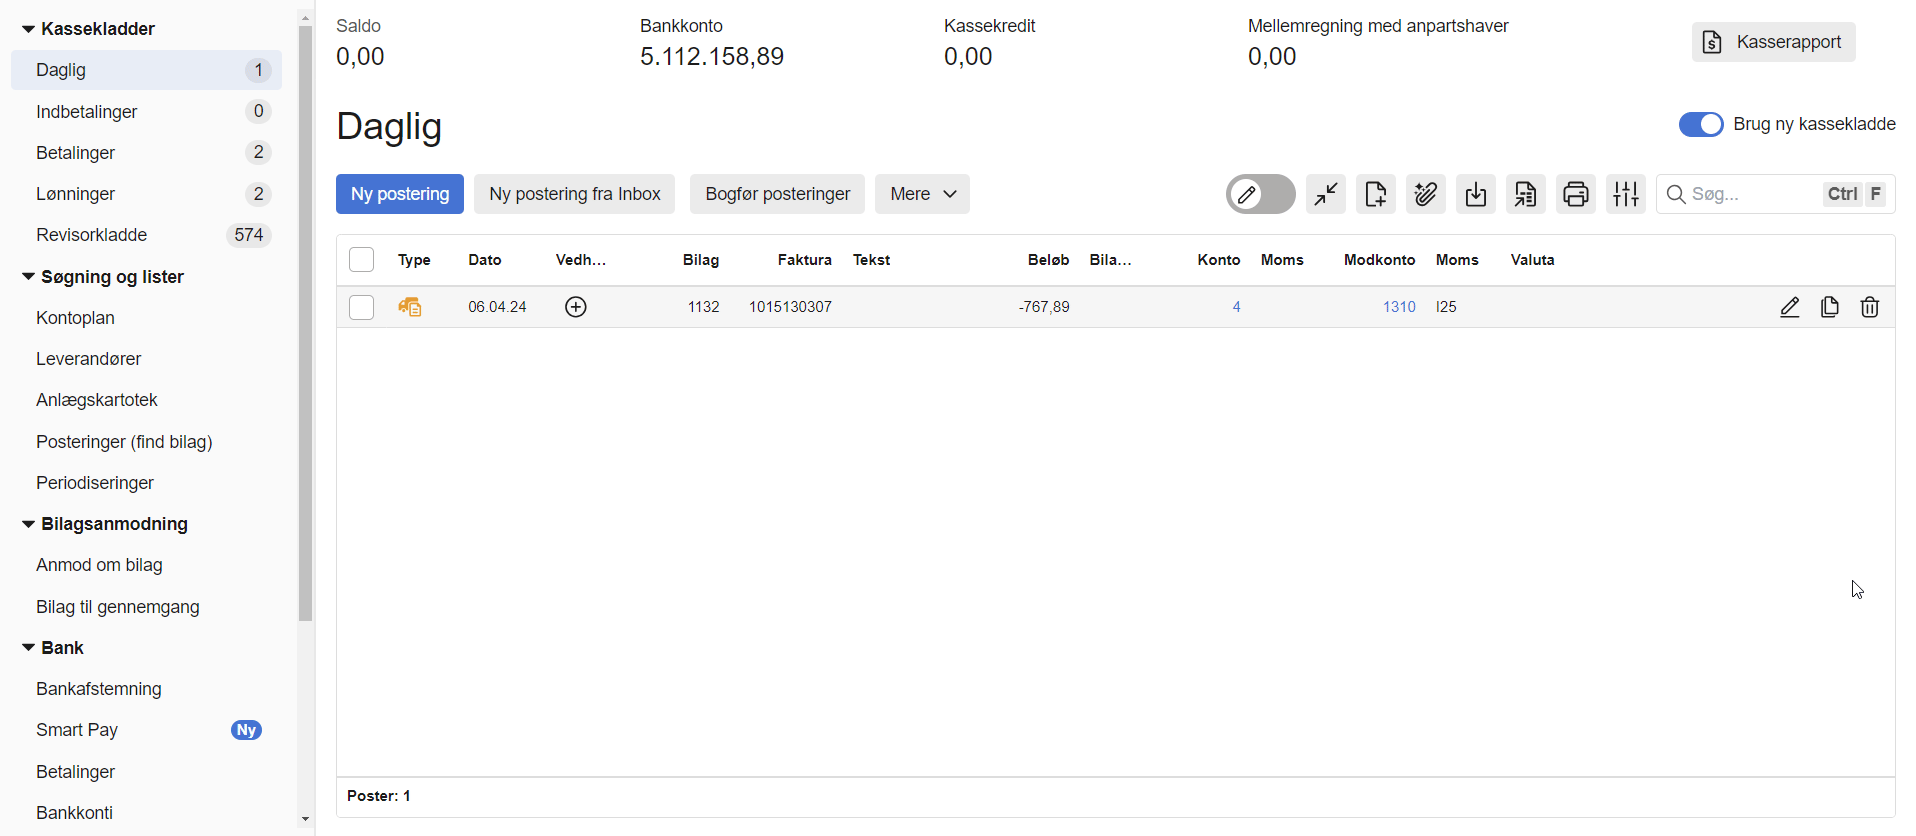Click the collapse arrows toolbar icon
The height and width of the screenshot is (836, 1916).
(1326, 194)
